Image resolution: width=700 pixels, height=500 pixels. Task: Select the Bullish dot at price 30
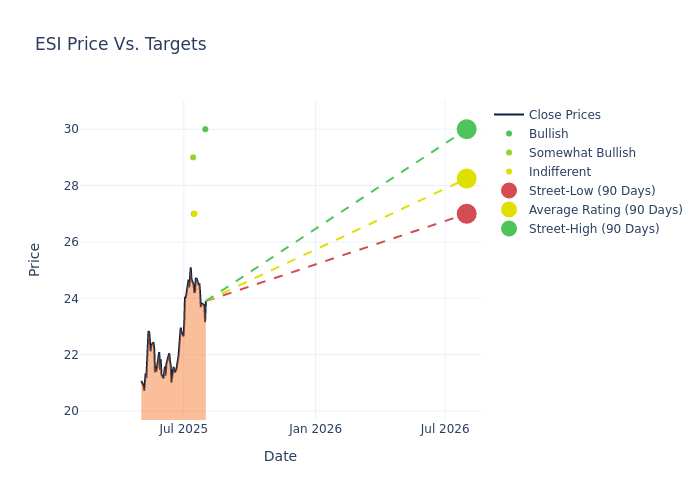(205, 129)
